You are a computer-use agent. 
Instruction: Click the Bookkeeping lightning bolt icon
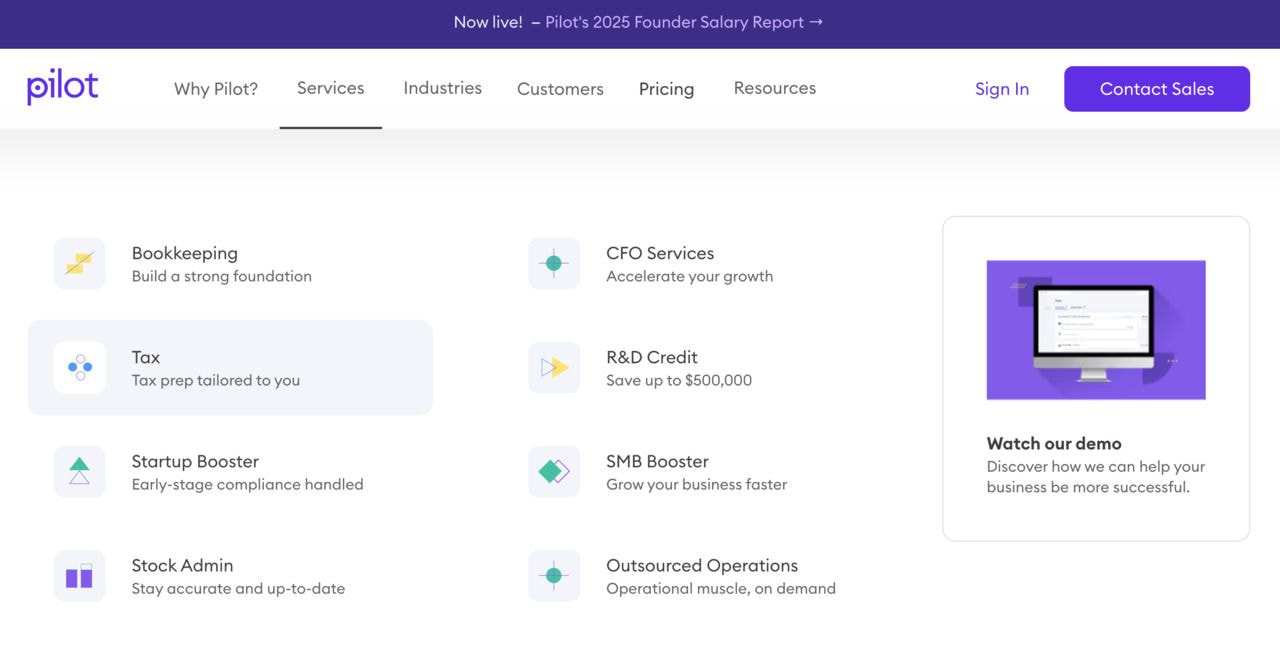click(79, 264)
